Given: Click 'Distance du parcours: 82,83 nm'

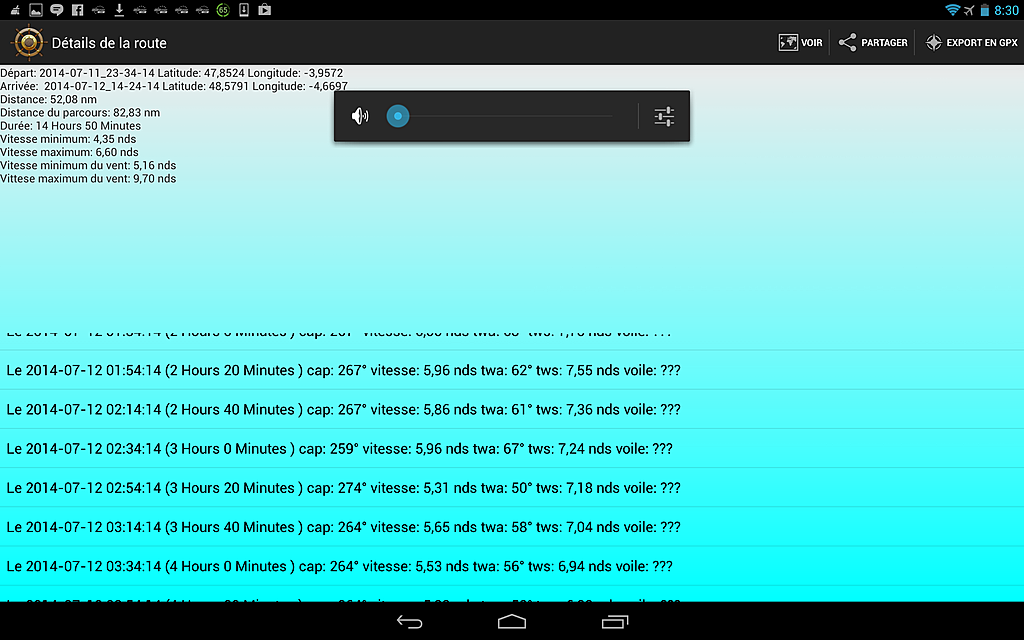Looking at the screenshot, I should coord(80,112).
